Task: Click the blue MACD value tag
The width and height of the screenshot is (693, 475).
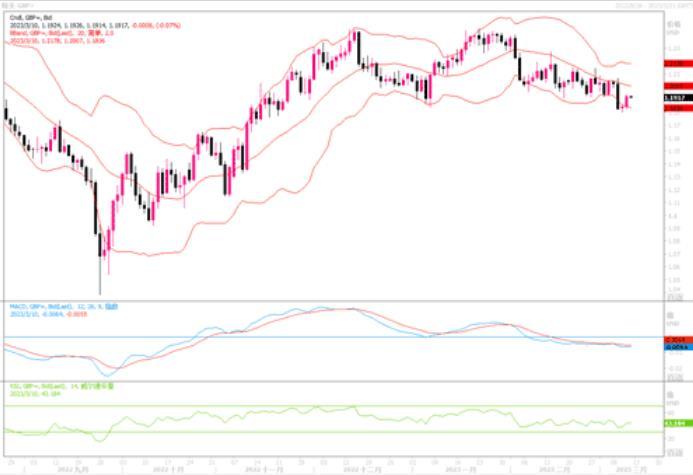Action: pos(678,348)
